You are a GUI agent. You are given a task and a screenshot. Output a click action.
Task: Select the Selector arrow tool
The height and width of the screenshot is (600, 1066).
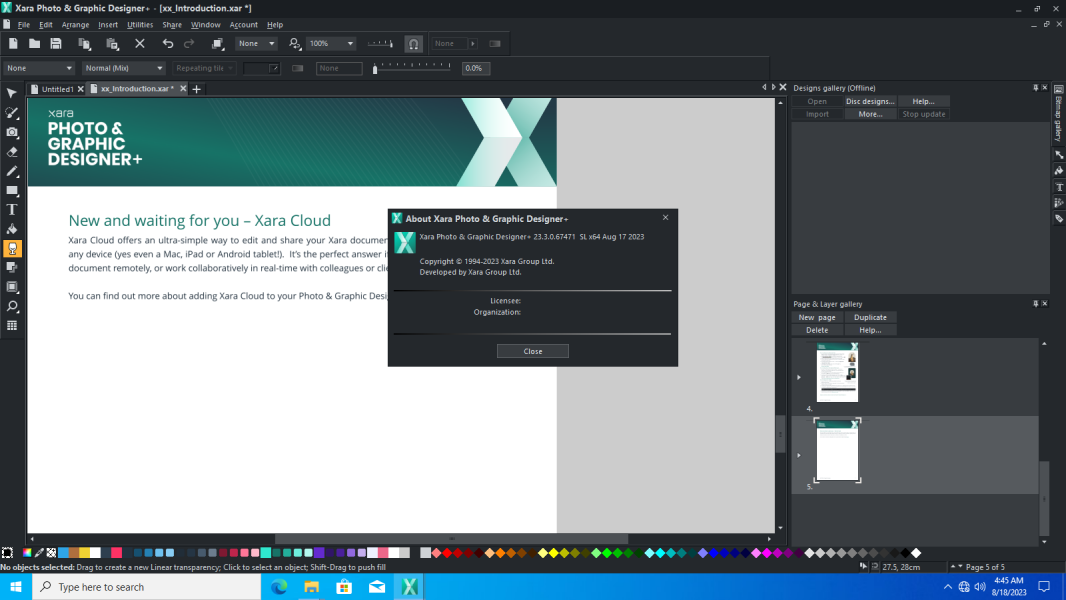pyautogui.click(x=12, y=93)
